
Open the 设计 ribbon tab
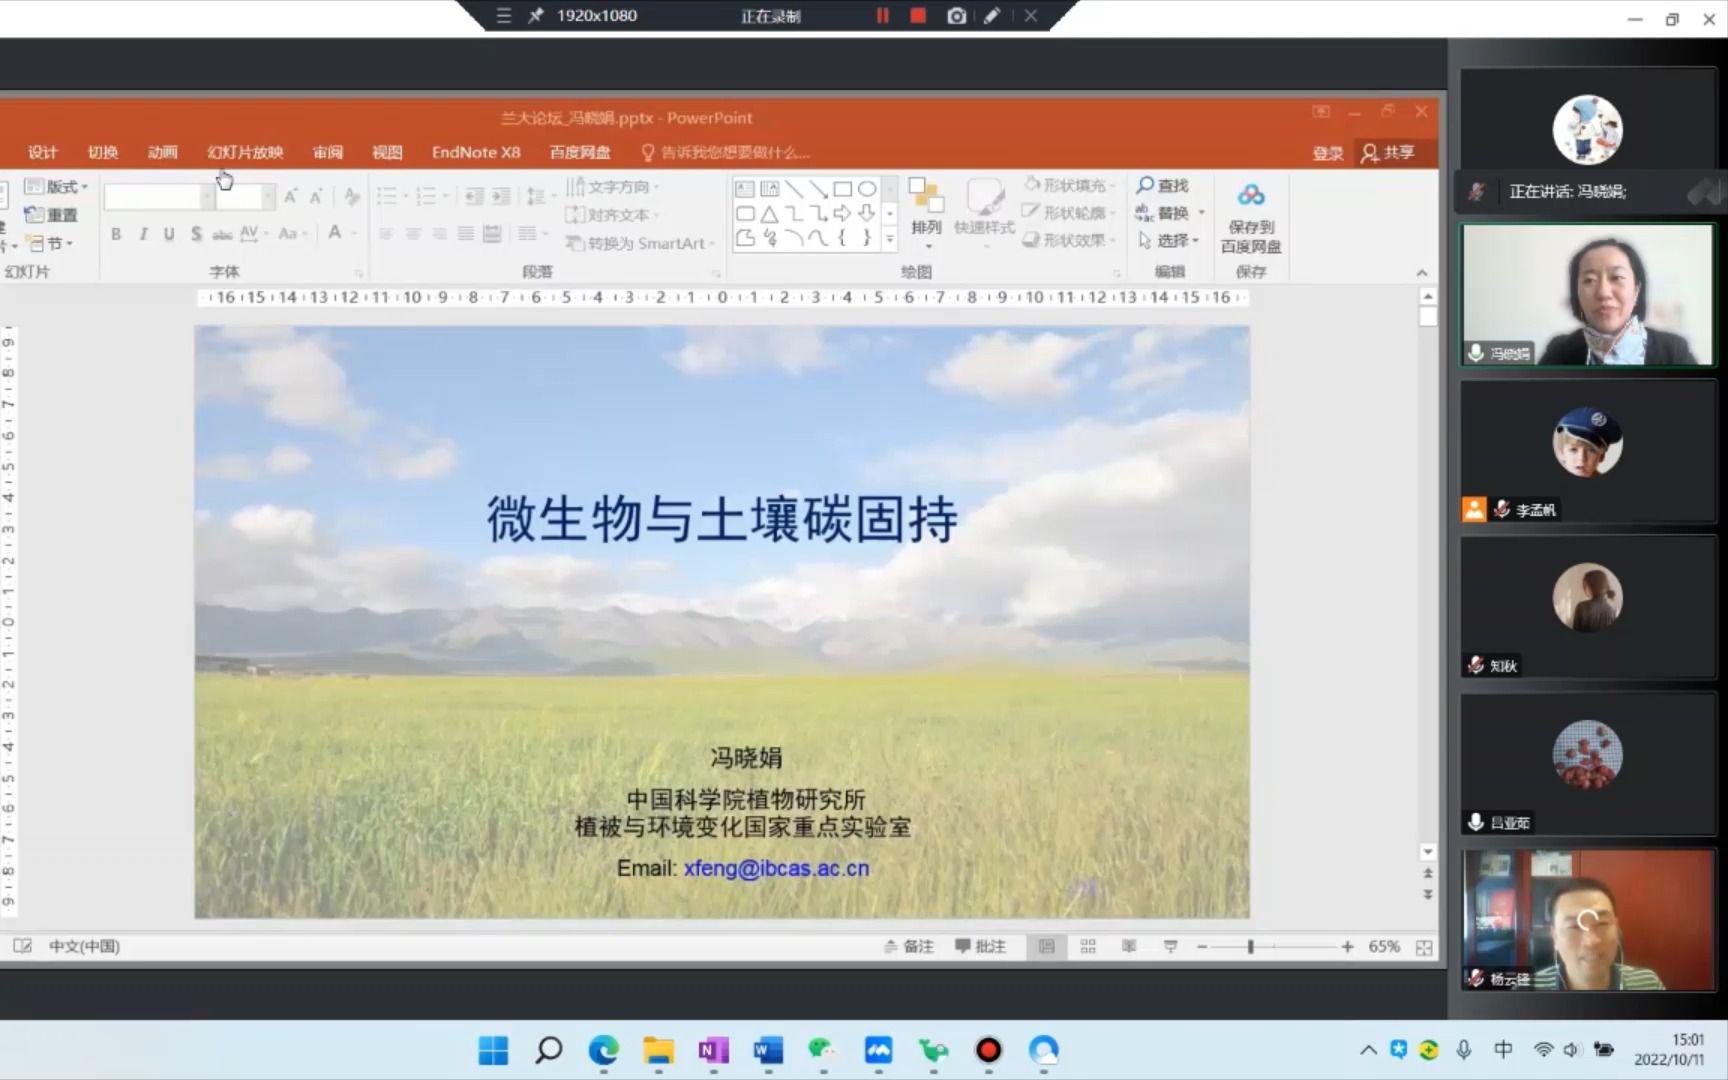click(x=43, y=152)
